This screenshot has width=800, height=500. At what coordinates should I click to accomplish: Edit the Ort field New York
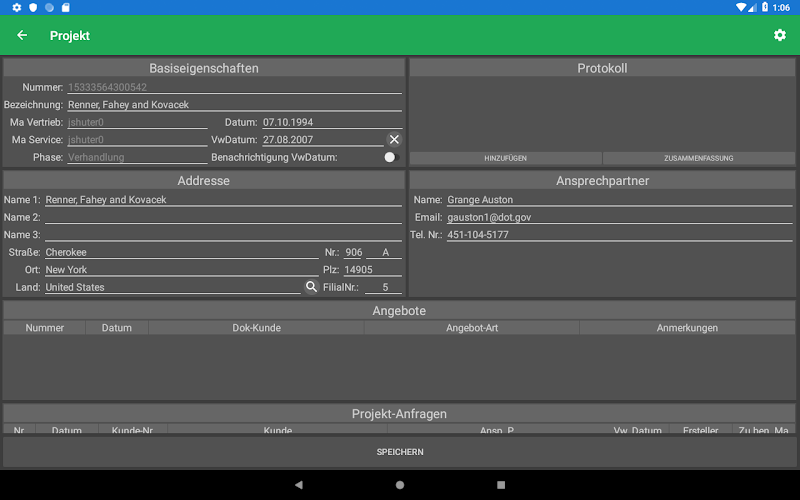pyautogui.click(x=182, y=269)
